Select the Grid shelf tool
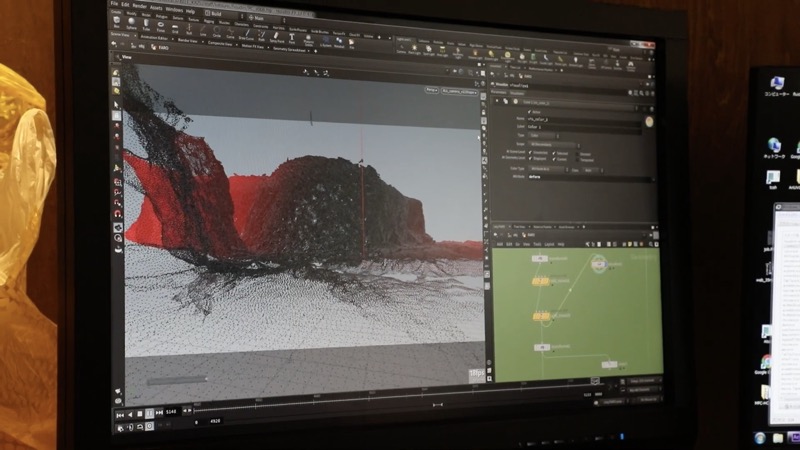800x450 pixels. point(175,28)
